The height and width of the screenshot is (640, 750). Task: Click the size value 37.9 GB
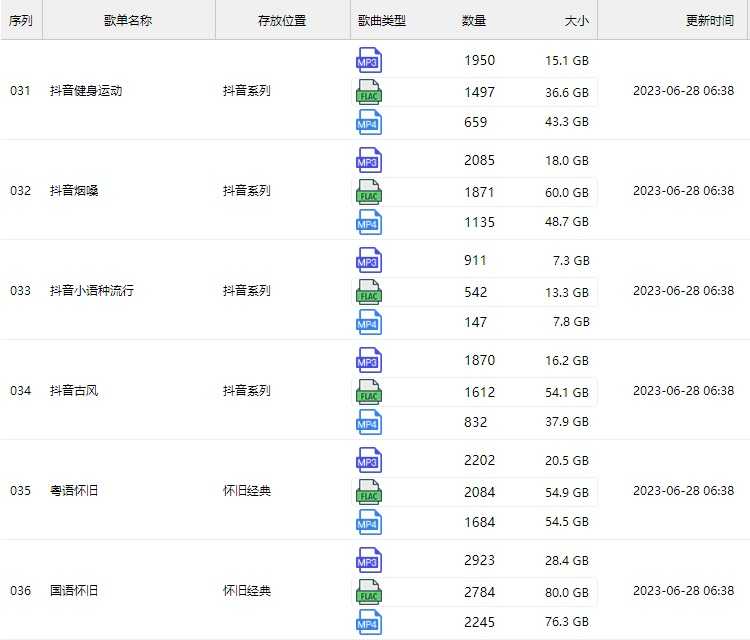pos(567,422)
